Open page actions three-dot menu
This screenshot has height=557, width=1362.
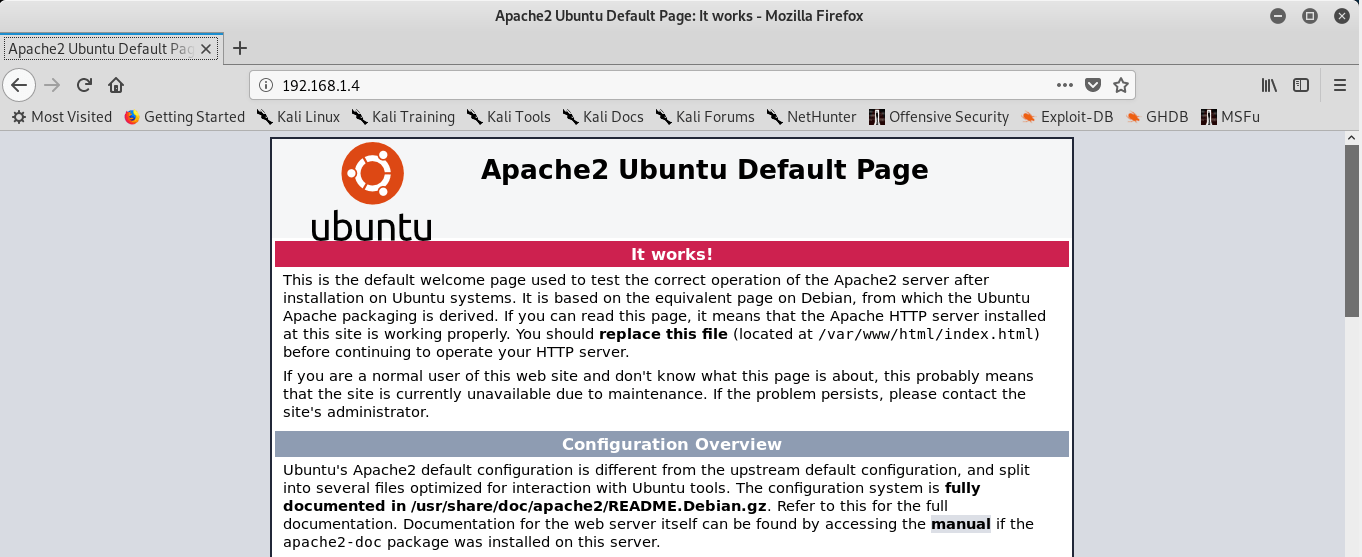pyautogui.click(x=1064, y=85)
